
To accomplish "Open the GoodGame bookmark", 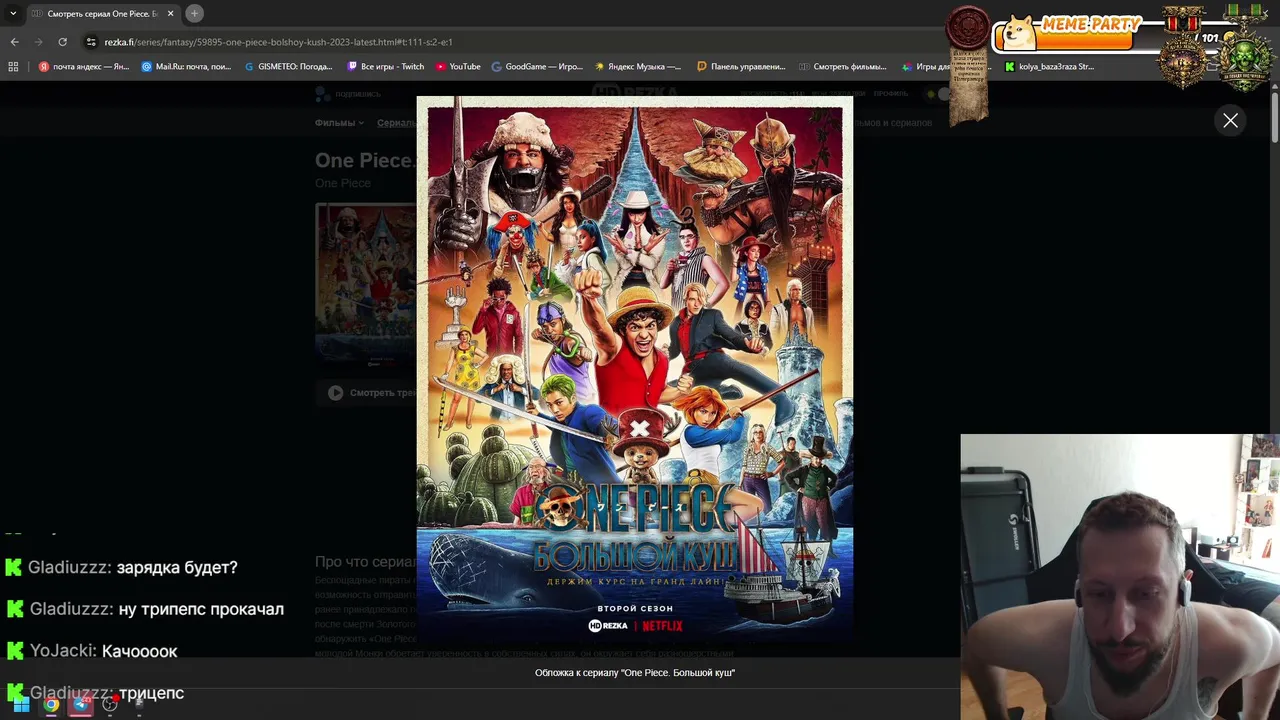I will click(537, 67).
